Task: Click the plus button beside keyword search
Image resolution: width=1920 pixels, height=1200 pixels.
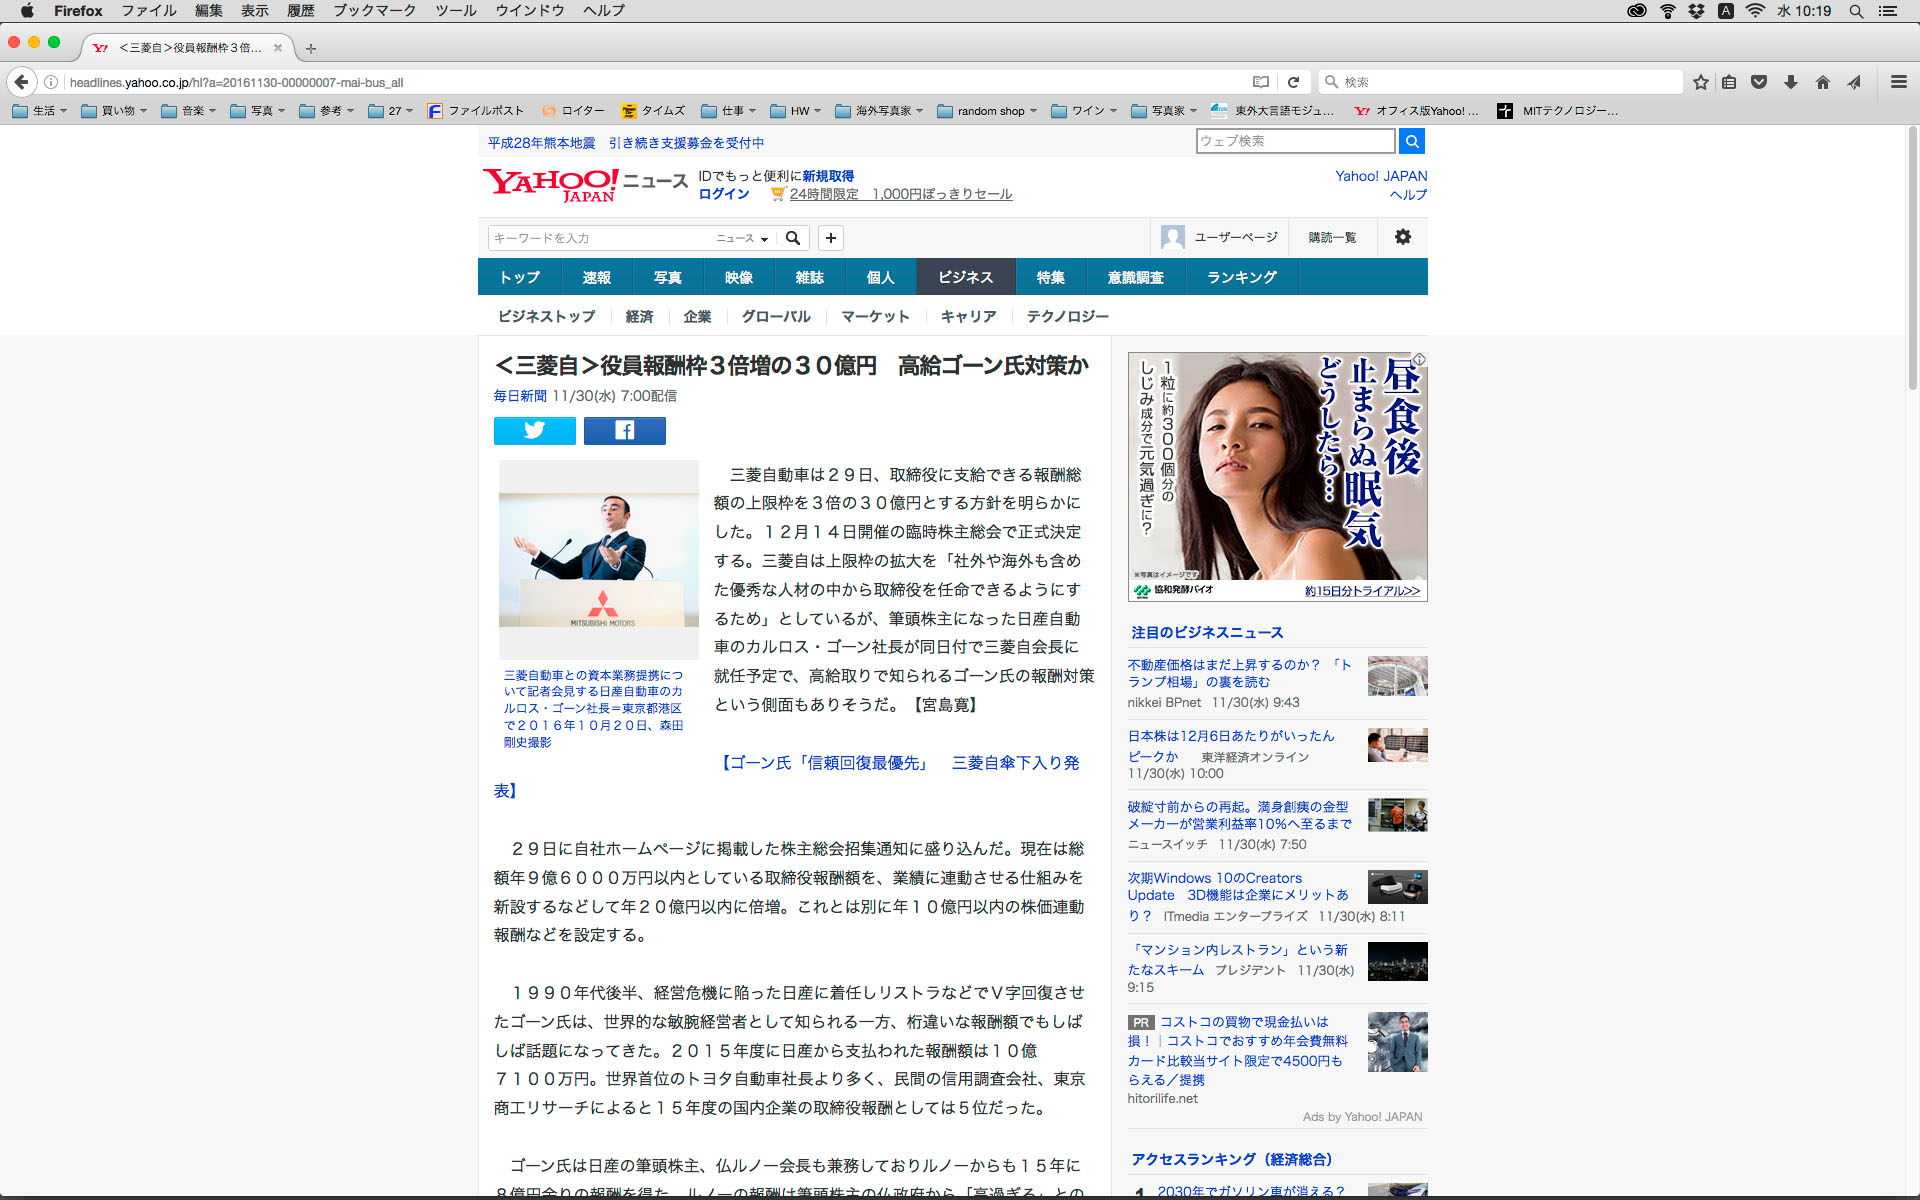Action: (x=830, y=238)
